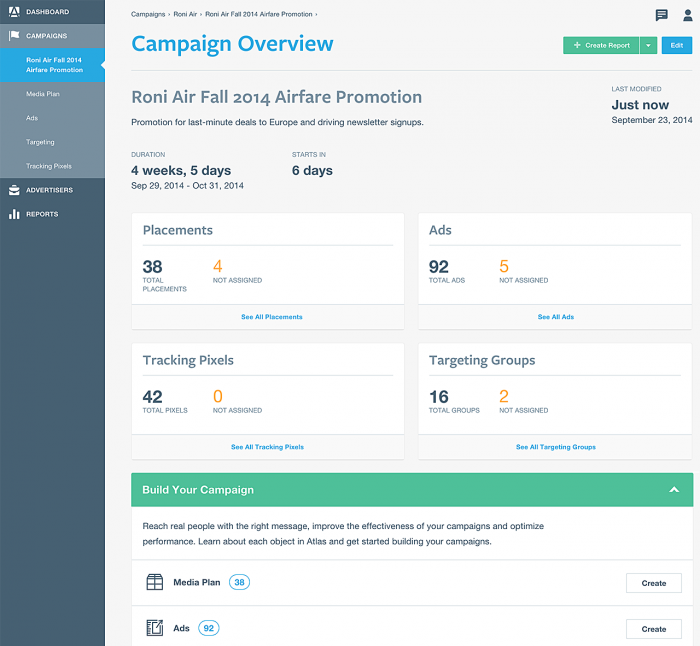
Task: Click the Media Plan table icon
Action: [155, 582]
